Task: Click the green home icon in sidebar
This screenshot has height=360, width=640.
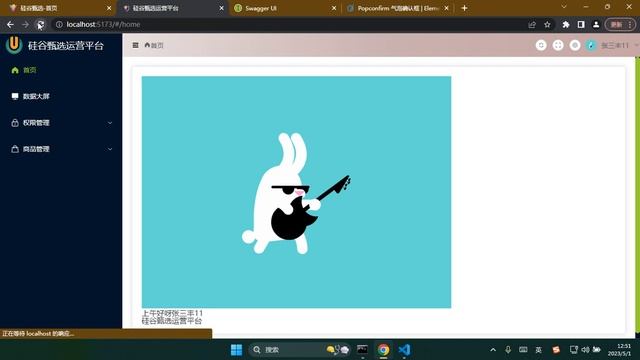Action: pos(15,70)
